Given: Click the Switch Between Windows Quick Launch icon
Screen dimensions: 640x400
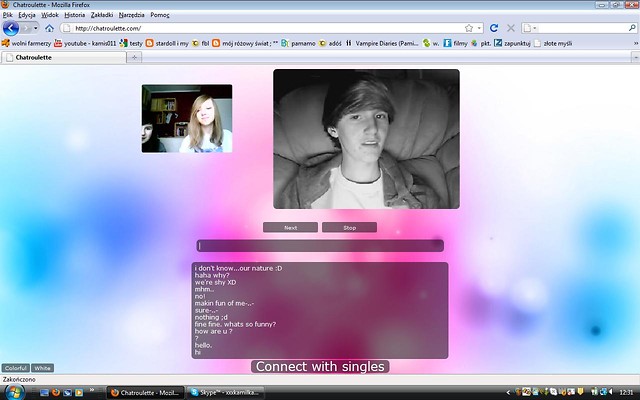Looking at the screenshot, I should click(67, 393).
